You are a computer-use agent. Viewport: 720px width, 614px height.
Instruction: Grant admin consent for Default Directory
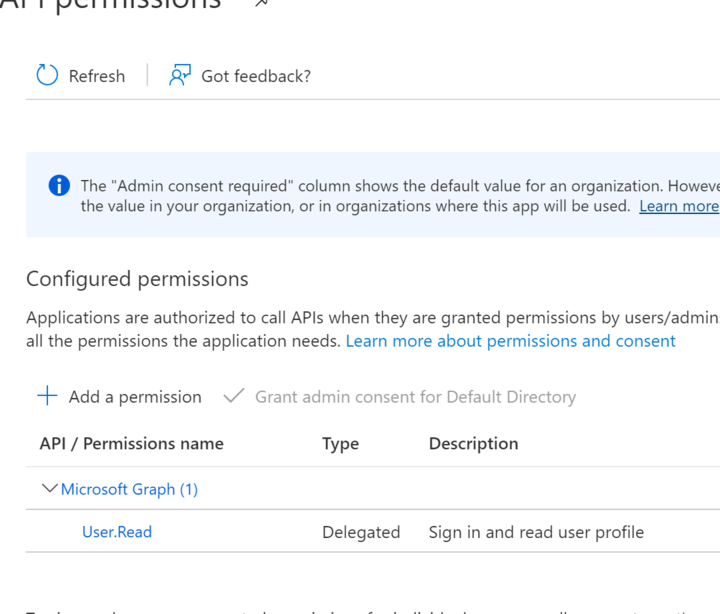pos(415,397)
